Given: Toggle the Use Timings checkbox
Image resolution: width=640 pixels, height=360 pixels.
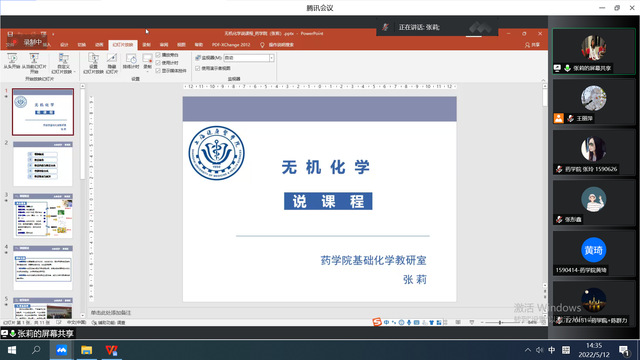Looking at the screenshot, I should click(158, 63).
